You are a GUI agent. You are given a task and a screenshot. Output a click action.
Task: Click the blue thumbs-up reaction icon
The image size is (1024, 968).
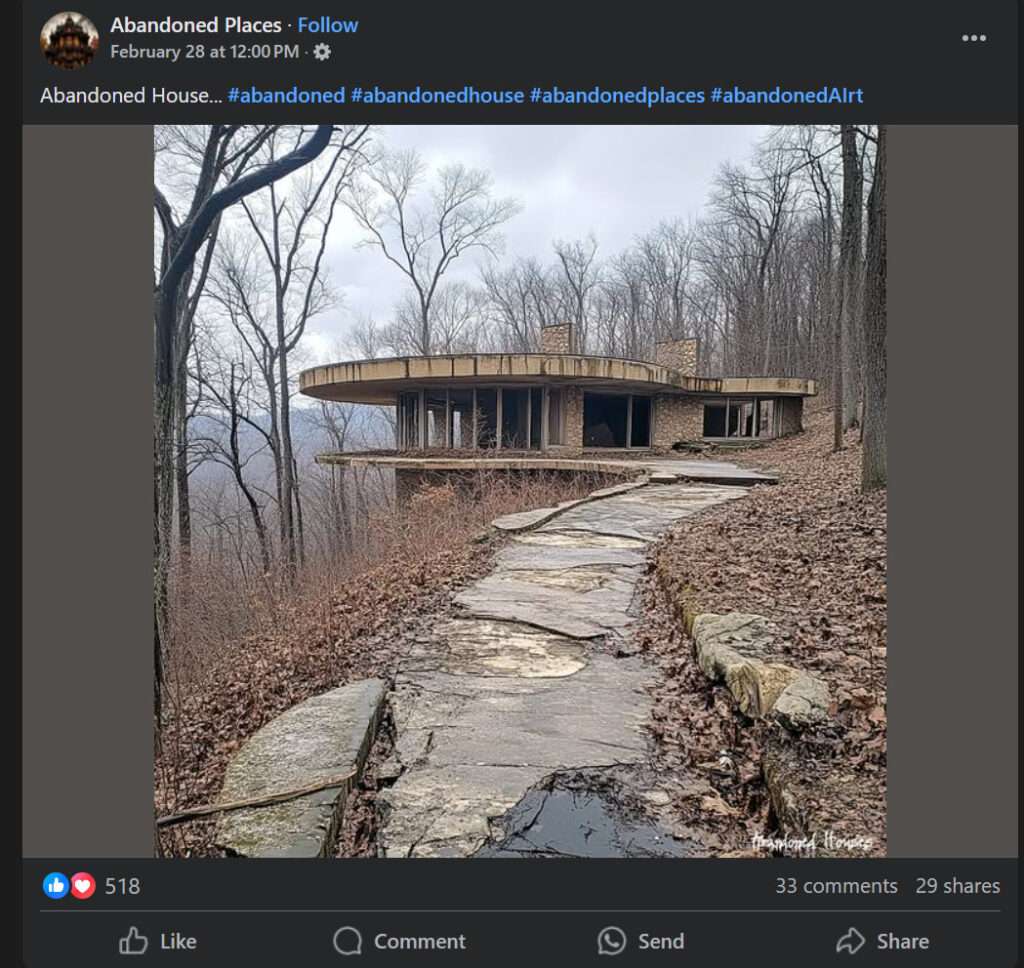[56, 886]
